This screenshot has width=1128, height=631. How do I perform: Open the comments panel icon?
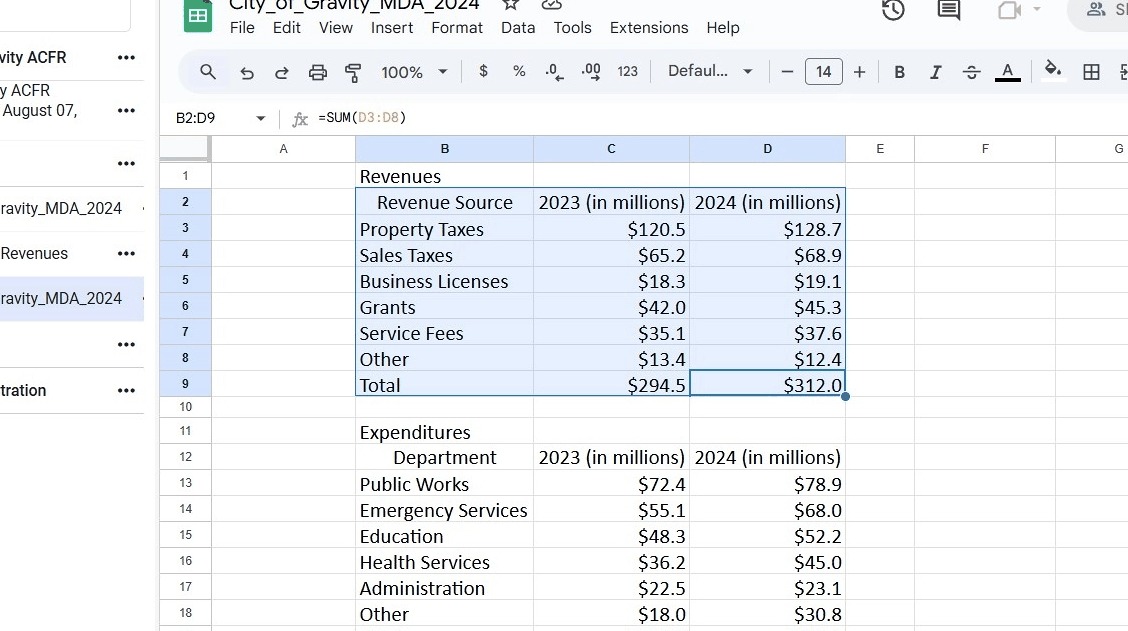pyautogui.click(x=949, y=10)
